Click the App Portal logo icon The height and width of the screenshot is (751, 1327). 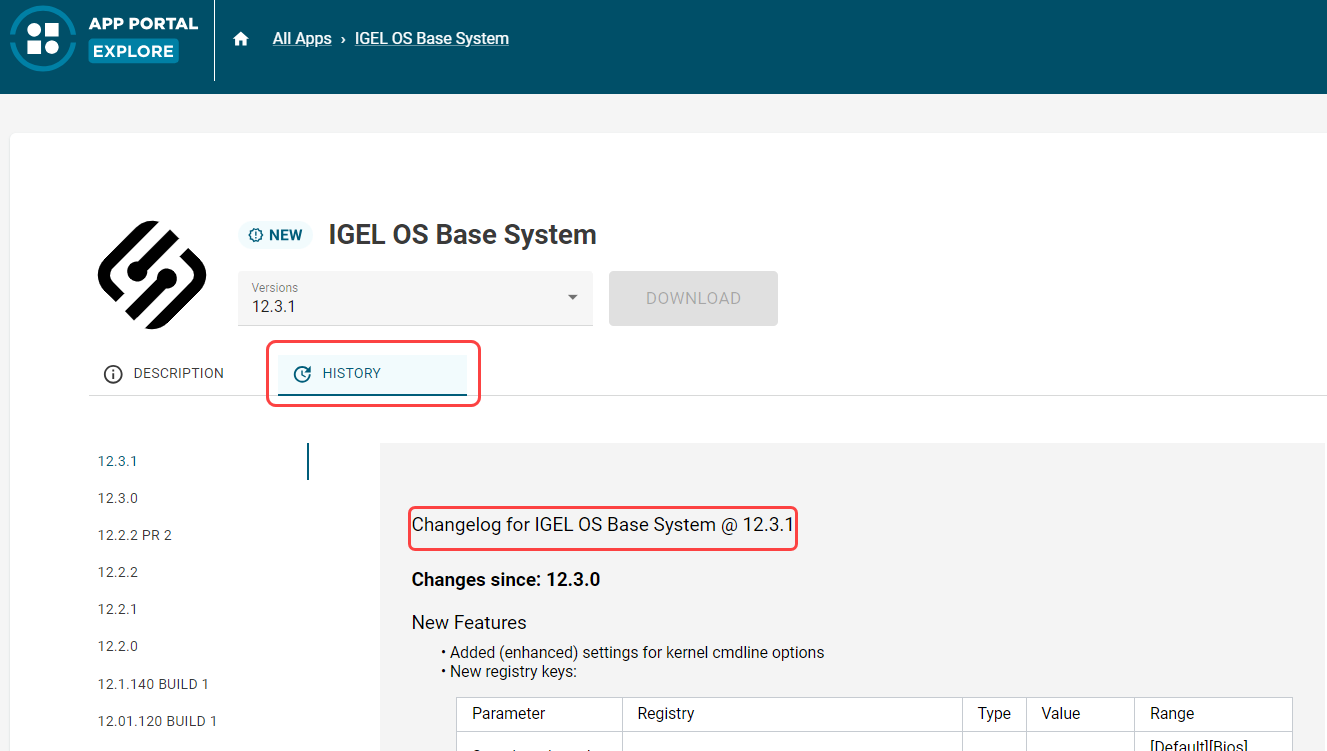tap(42, 40)
